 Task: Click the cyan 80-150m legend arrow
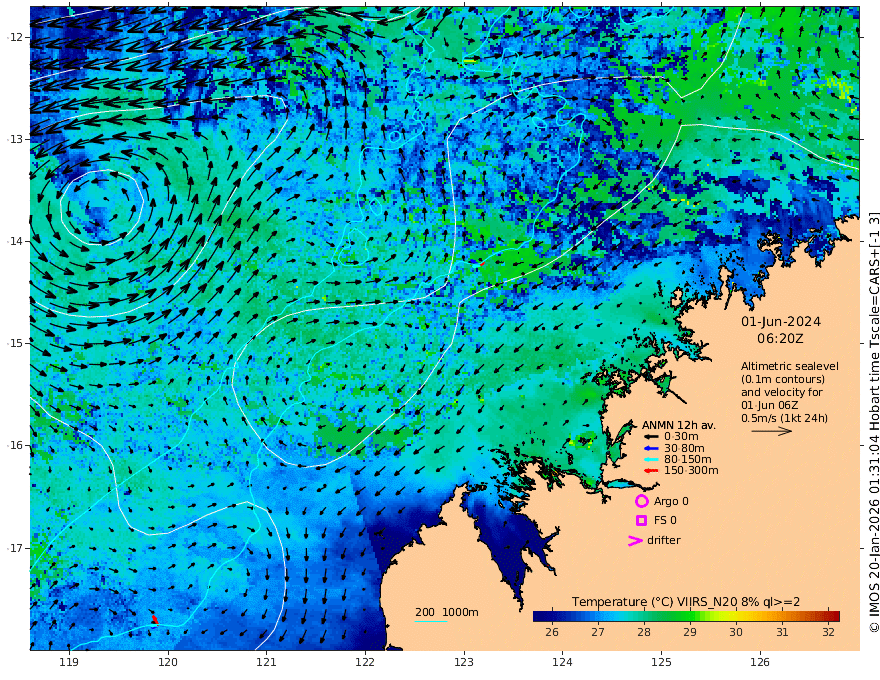[x=651, y=460]
